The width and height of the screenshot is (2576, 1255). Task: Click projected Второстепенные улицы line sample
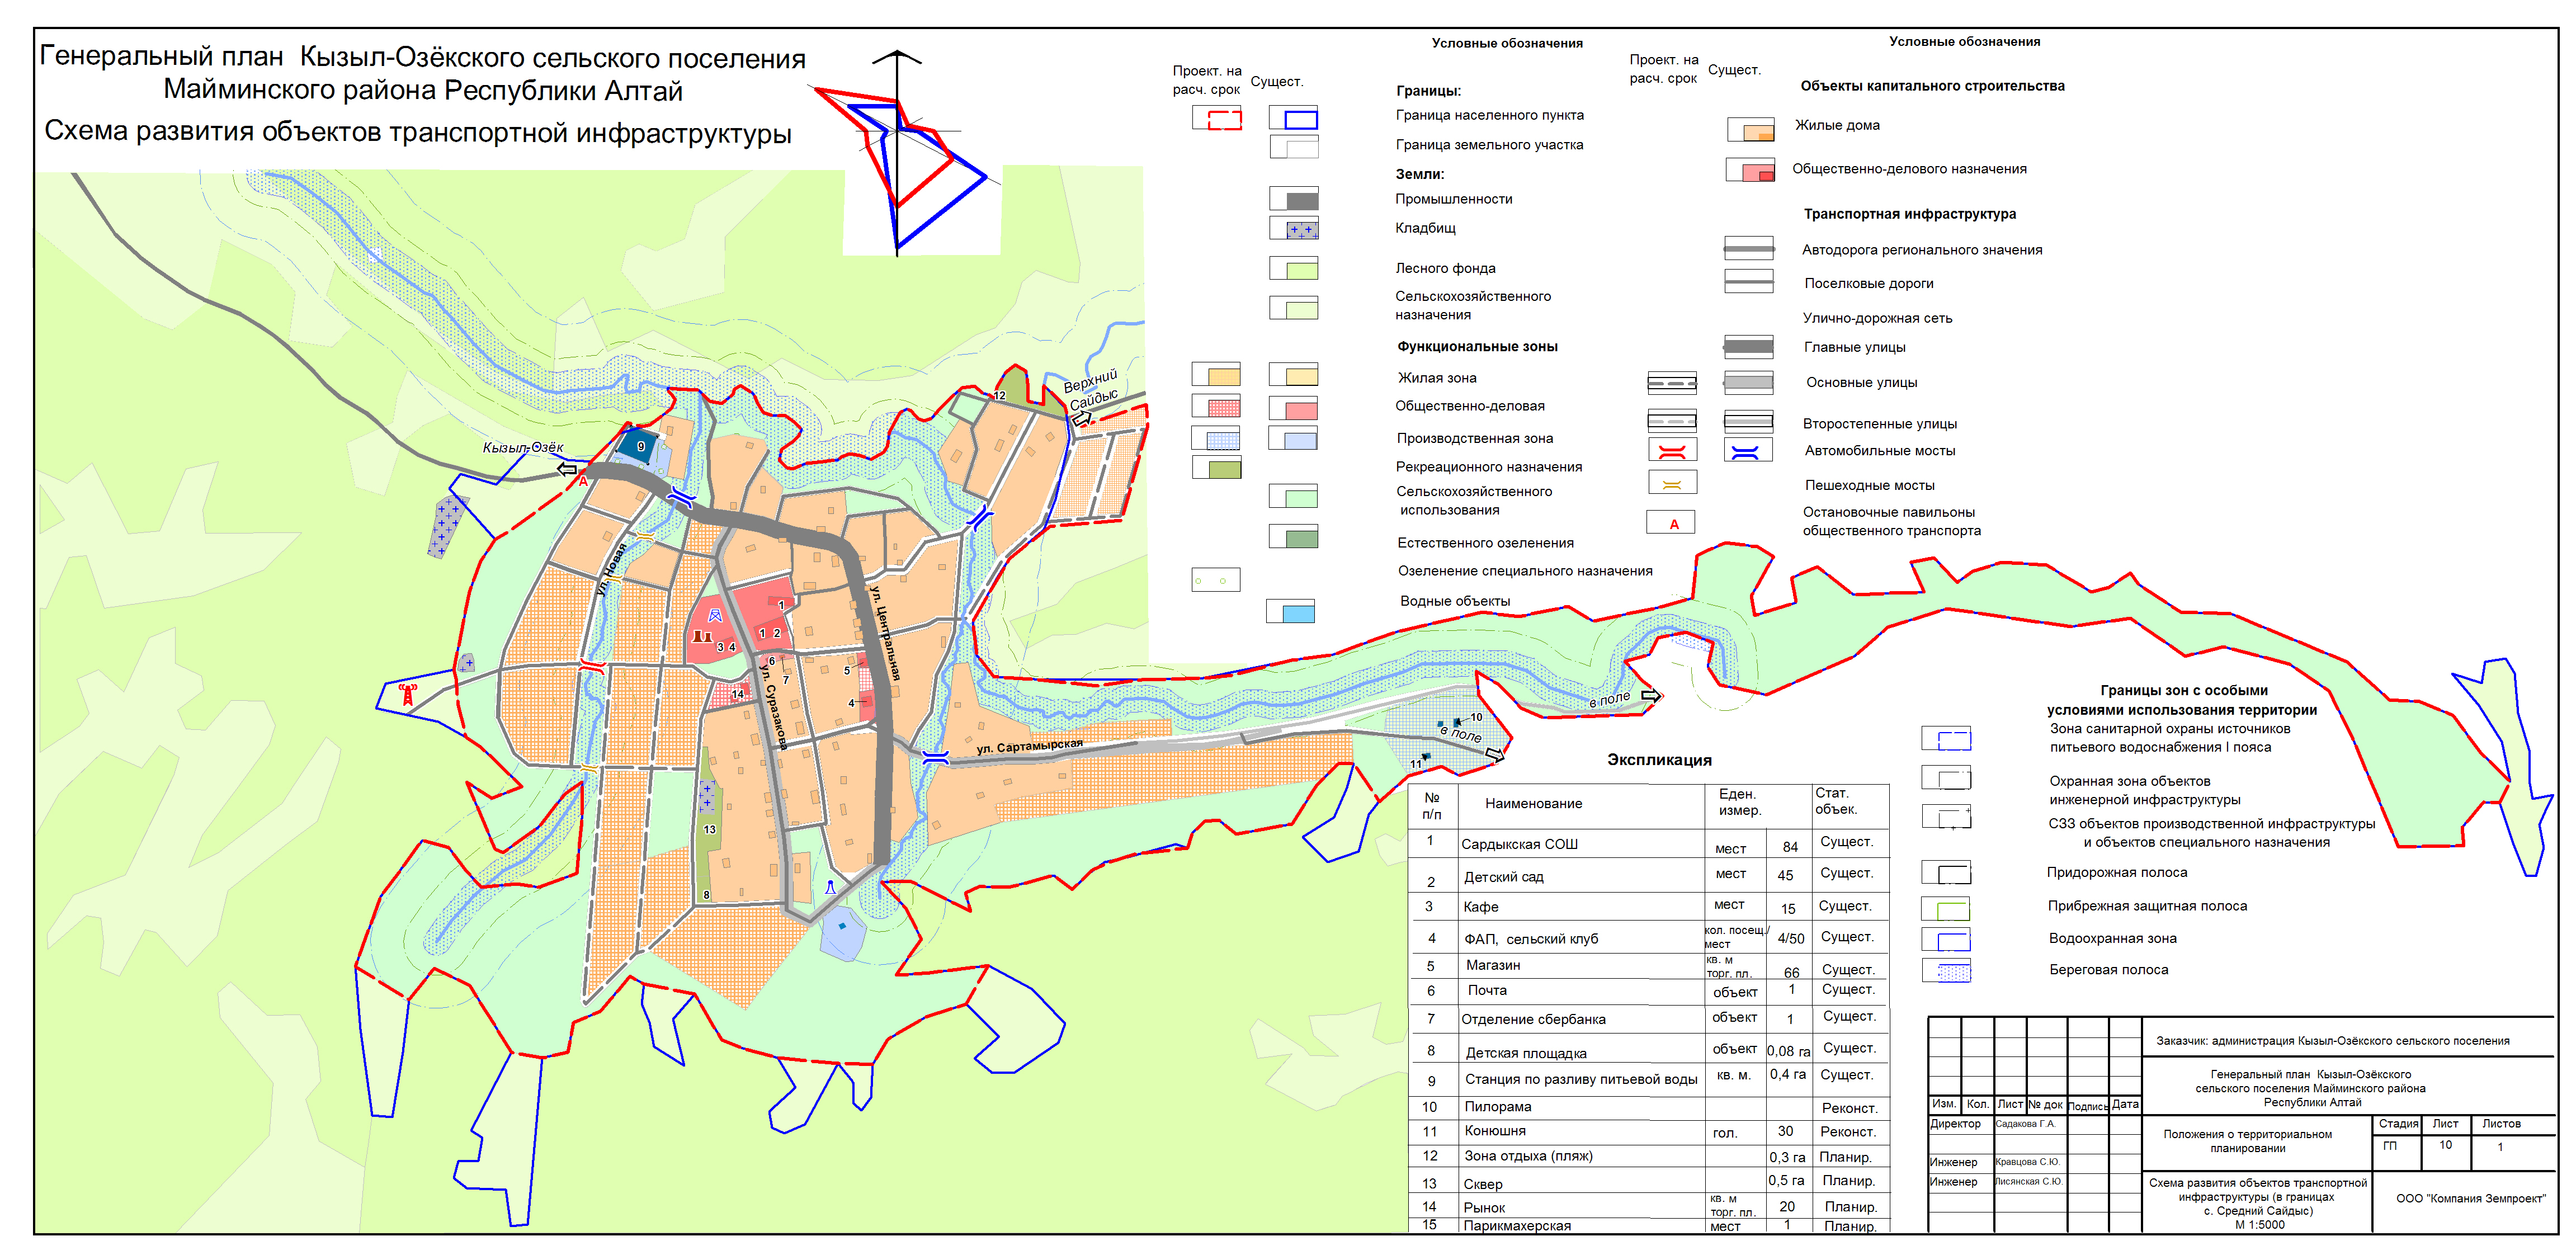[x=1672, y=421]
